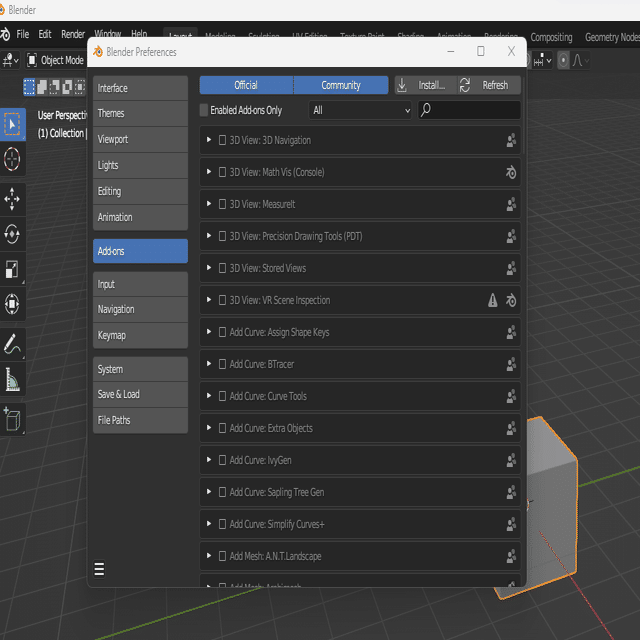The width and height of the screenshot is (640, 640).
Task: Click community icon on 3D Navigation row
Action: point(511,140)
